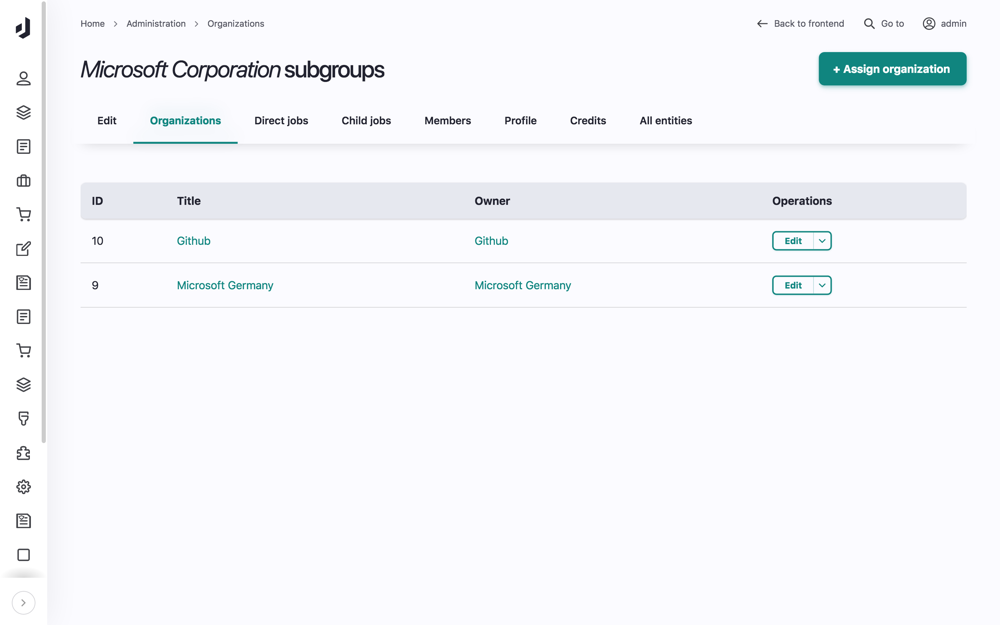Viewport: 1000px width, 625px height.
Task: Click the lower stacked-layers sidebar icon
Action: [24, 385]
